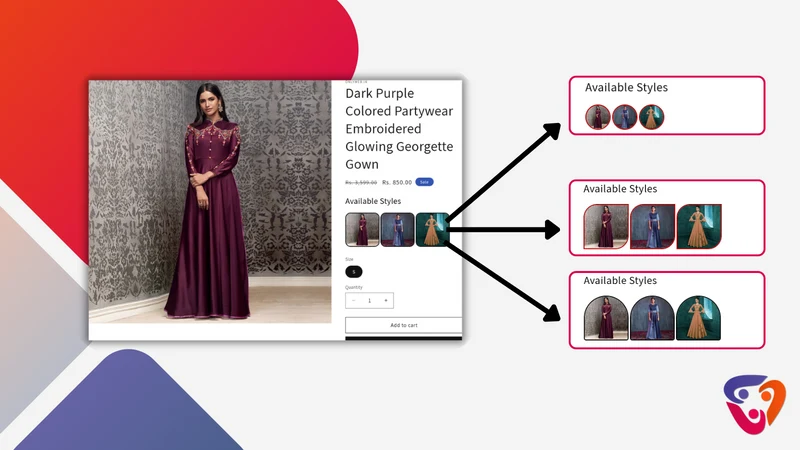The height and width of the screenshot is (450, 800).
Task: Increase quantity with the plus button
Action: (386, 301)
